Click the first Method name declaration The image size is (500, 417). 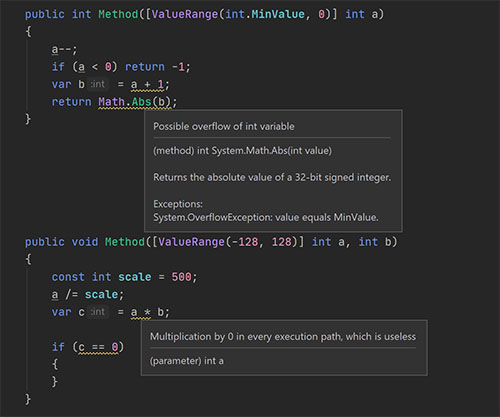pyautogui.click(x=118, y=14)
